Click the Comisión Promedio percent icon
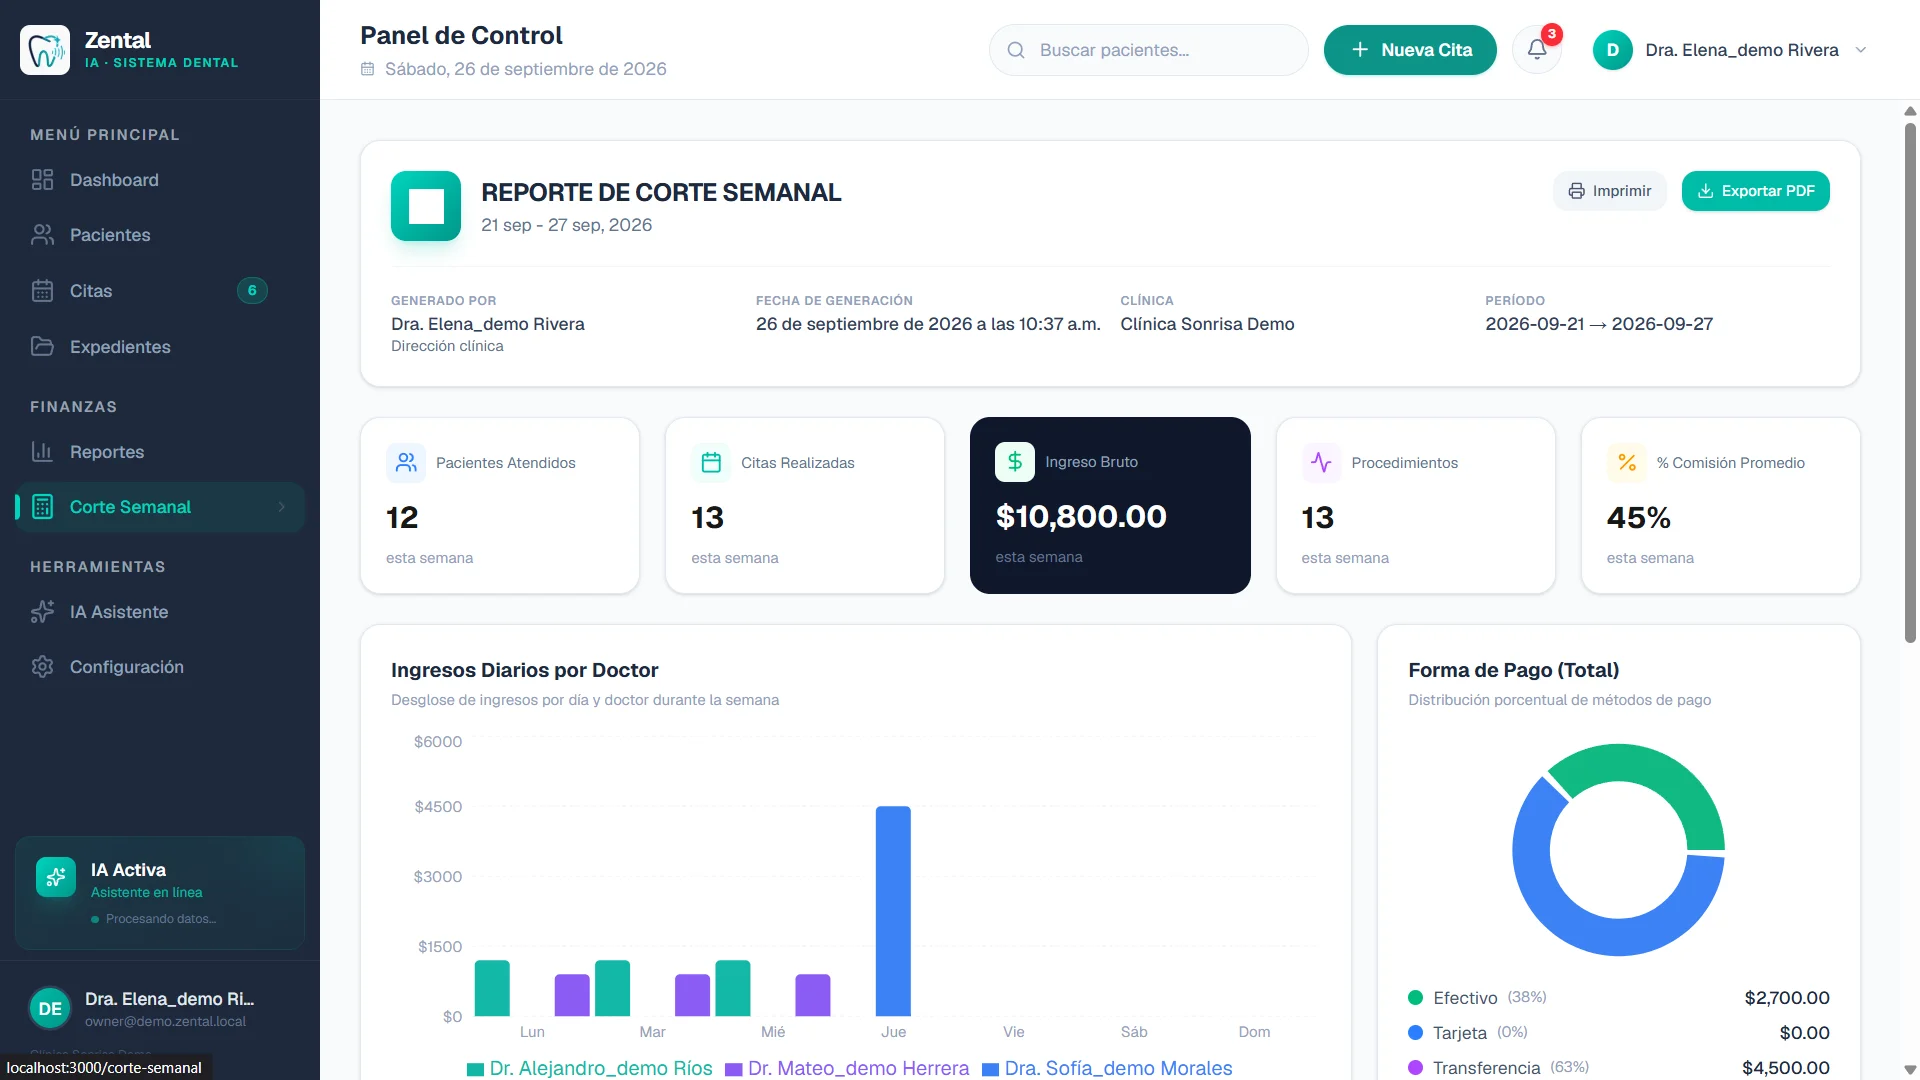Screen dimensions: 1920x1080 (1627, 463)
